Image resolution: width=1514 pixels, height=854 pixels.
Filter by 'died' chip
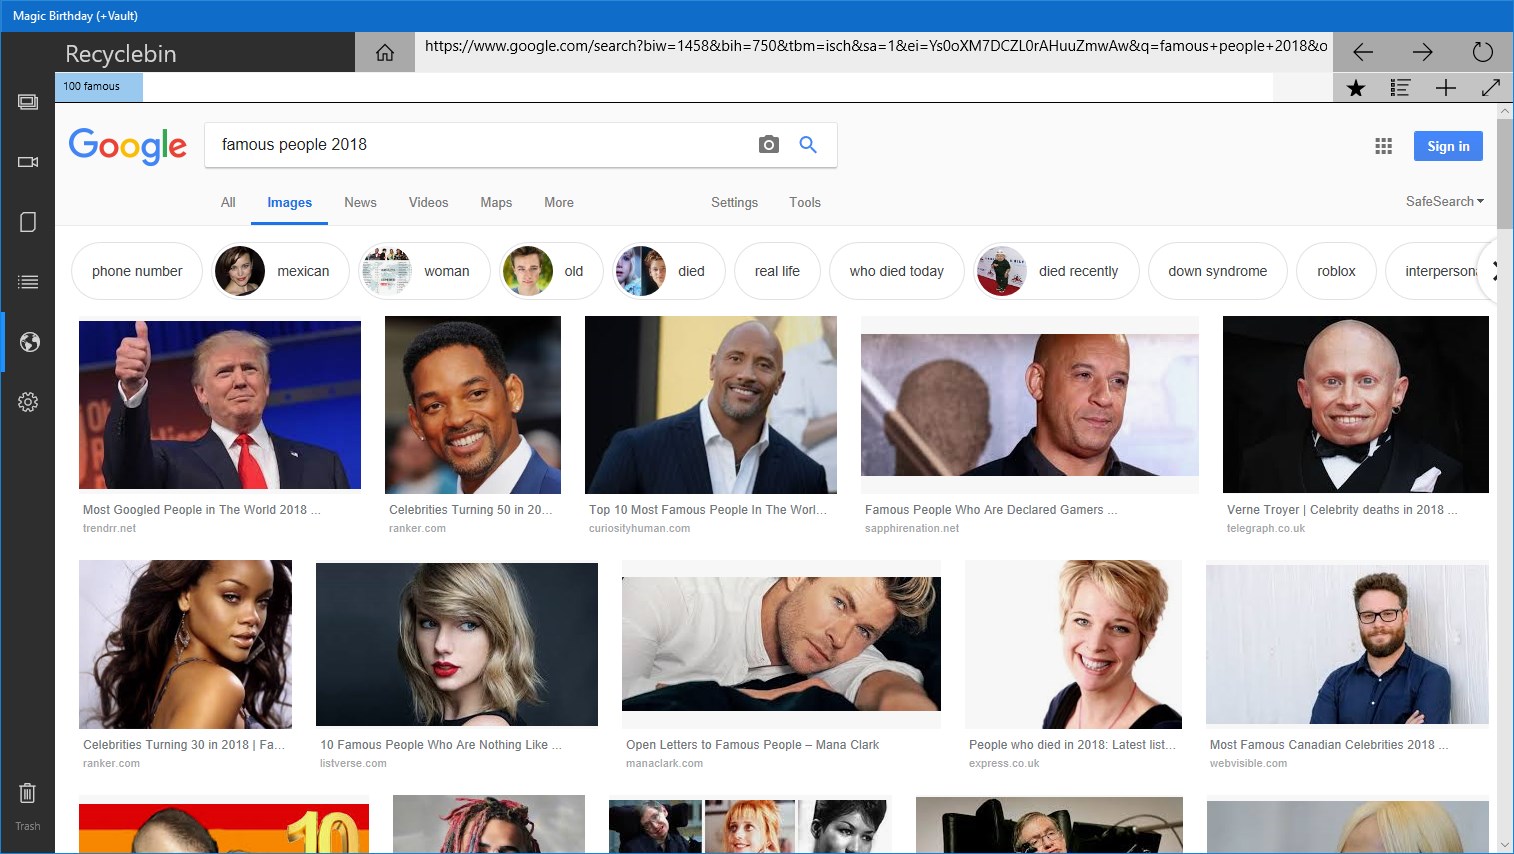click(x=669, y=271)
